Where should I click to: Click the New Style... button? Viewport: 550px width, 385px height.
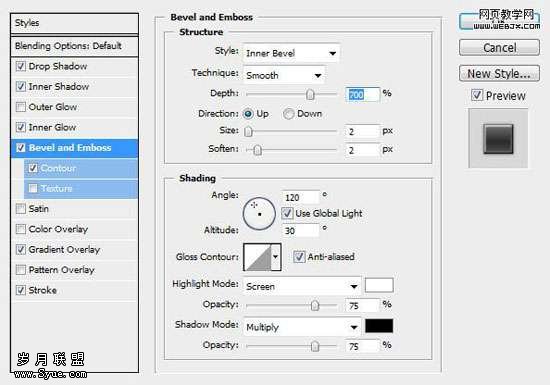499,74
